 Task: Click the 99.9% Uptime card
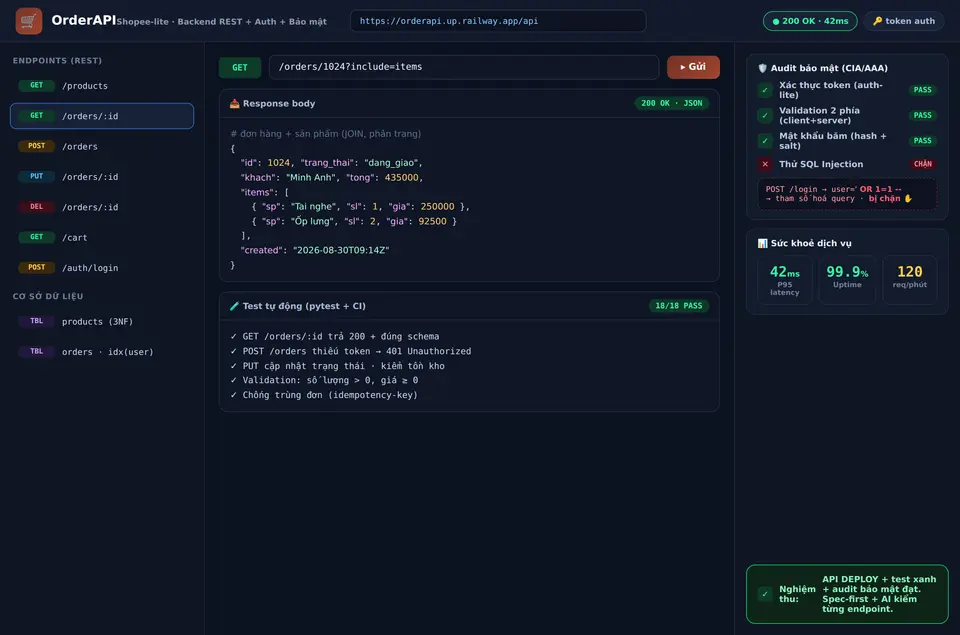(847, 280)
